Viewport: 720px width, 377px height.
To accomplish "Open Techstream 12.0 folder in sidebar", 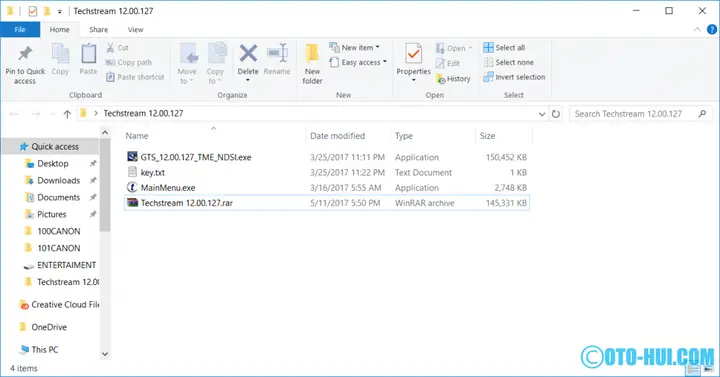I will point(68,282).
